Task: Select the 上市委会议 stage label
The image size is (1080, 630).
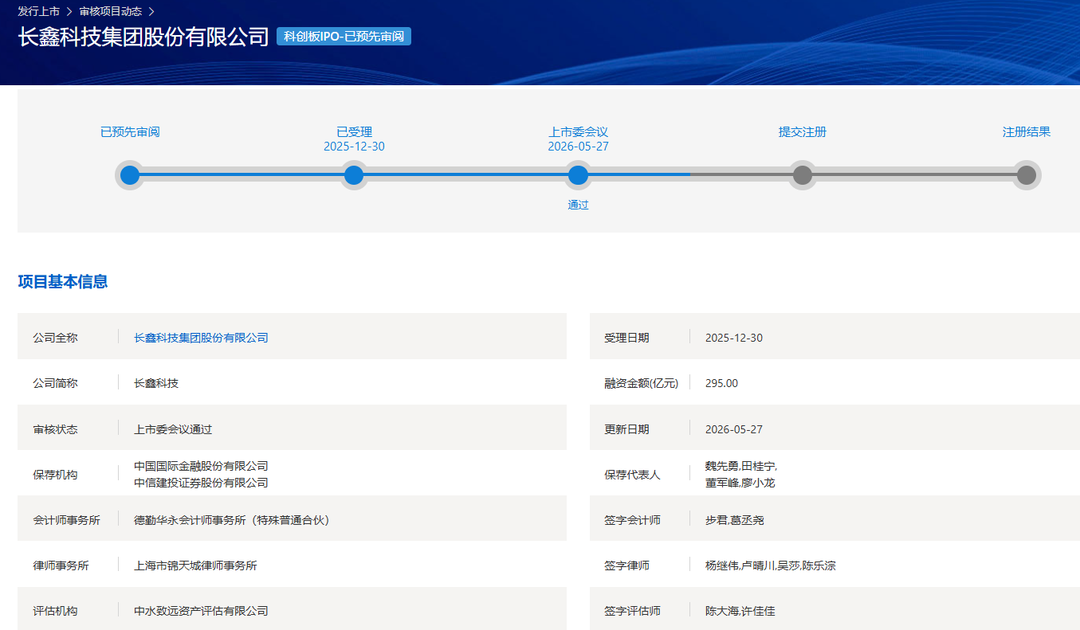Action: (578, 132)
